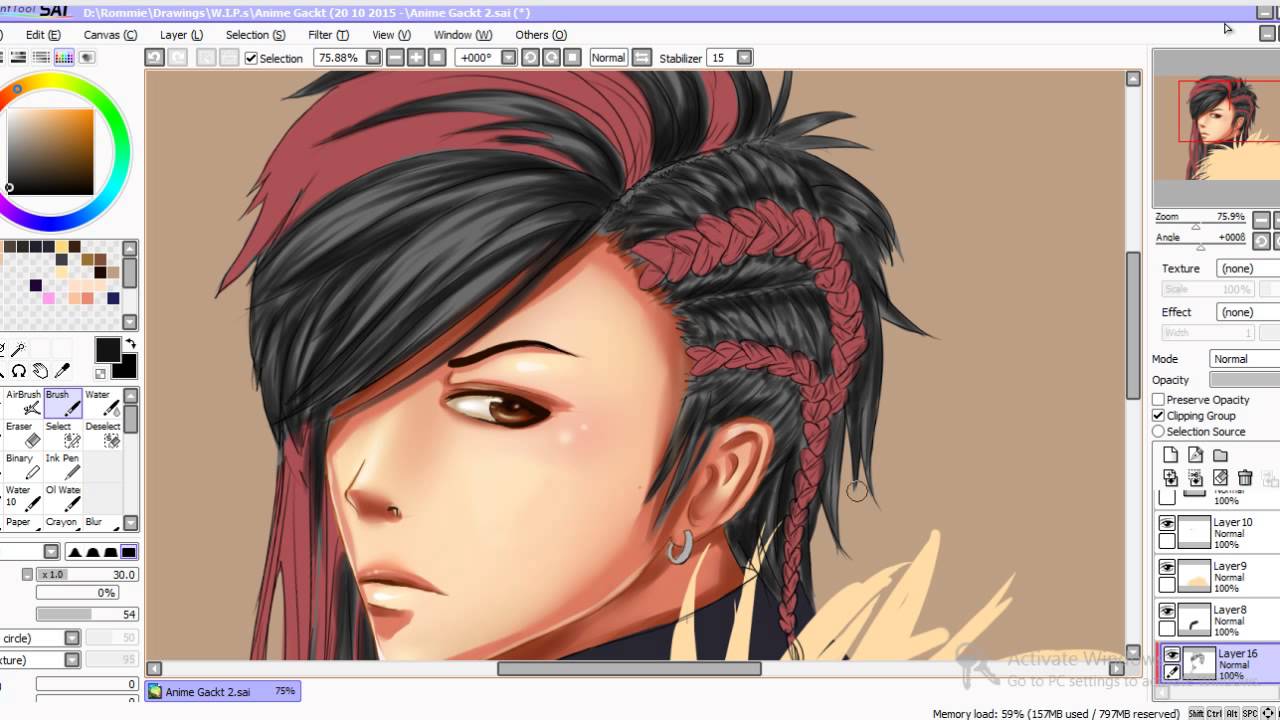Open the rotation angle dropdown
1280x720 pixels.
tap(506, 58)
